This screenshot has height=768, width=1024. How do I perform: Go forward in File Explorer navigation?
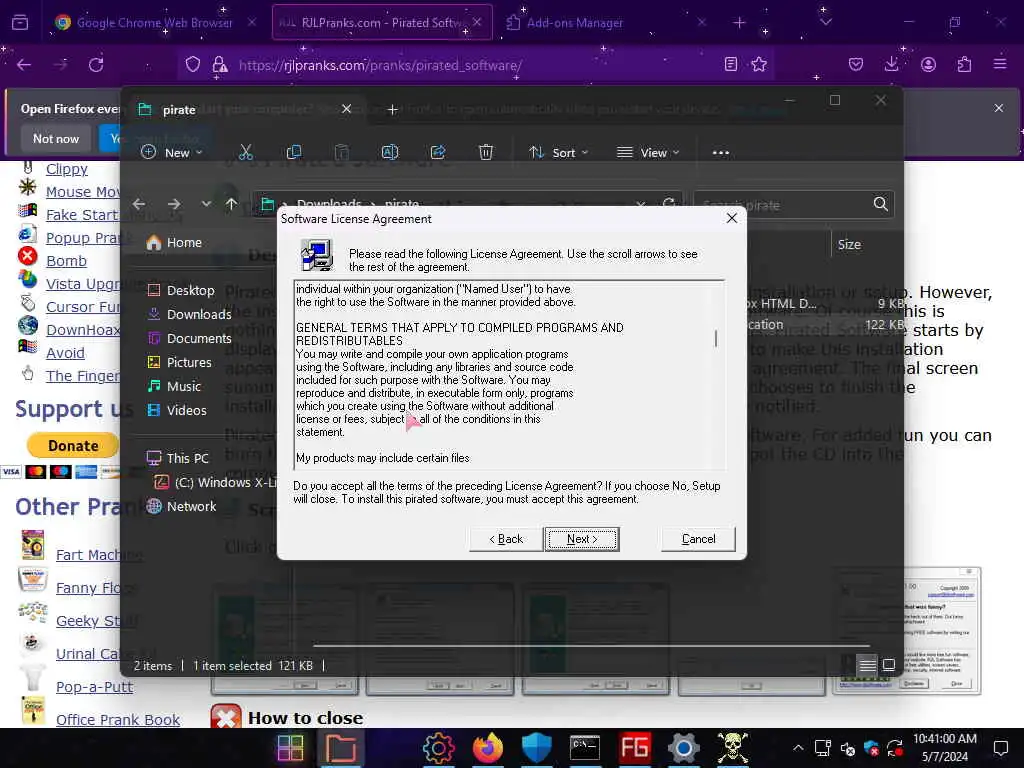(x=174, y=204)
